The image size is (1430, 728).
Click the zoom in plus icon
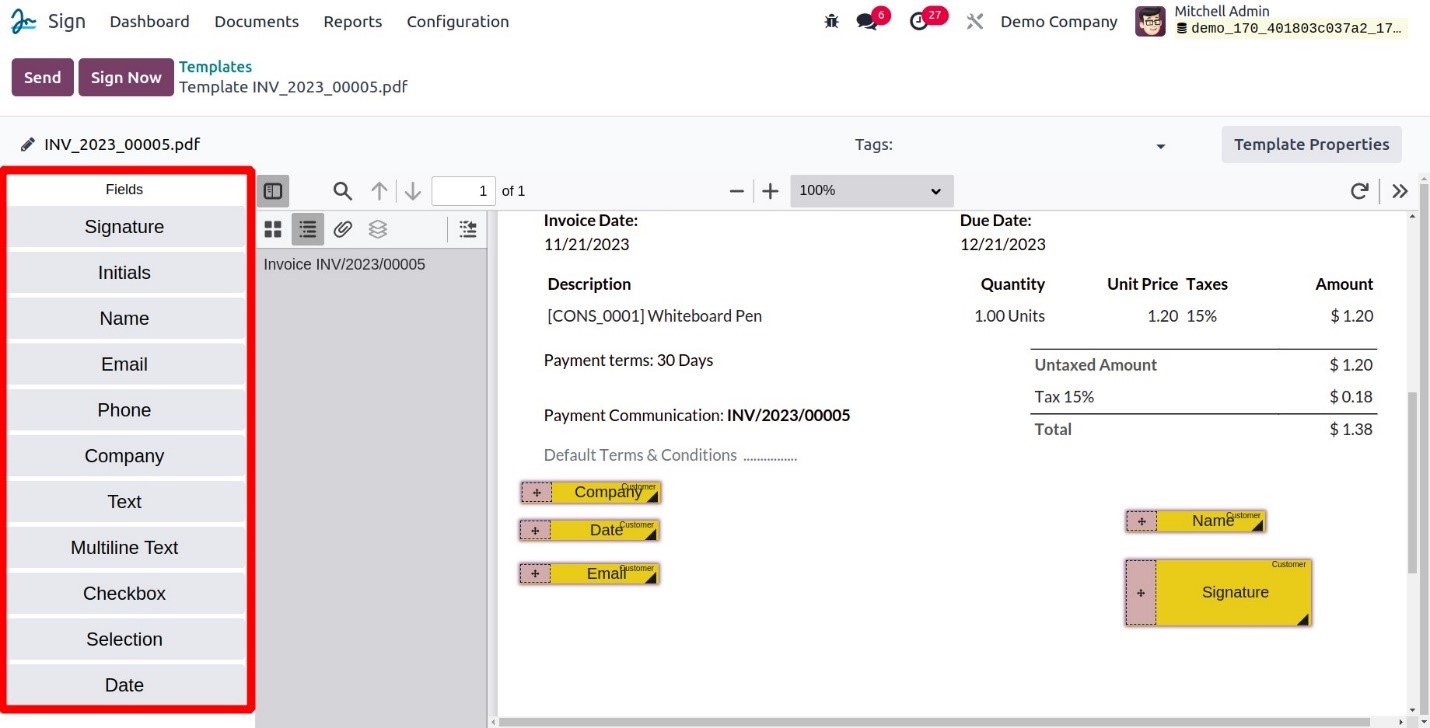pos(770,191)
